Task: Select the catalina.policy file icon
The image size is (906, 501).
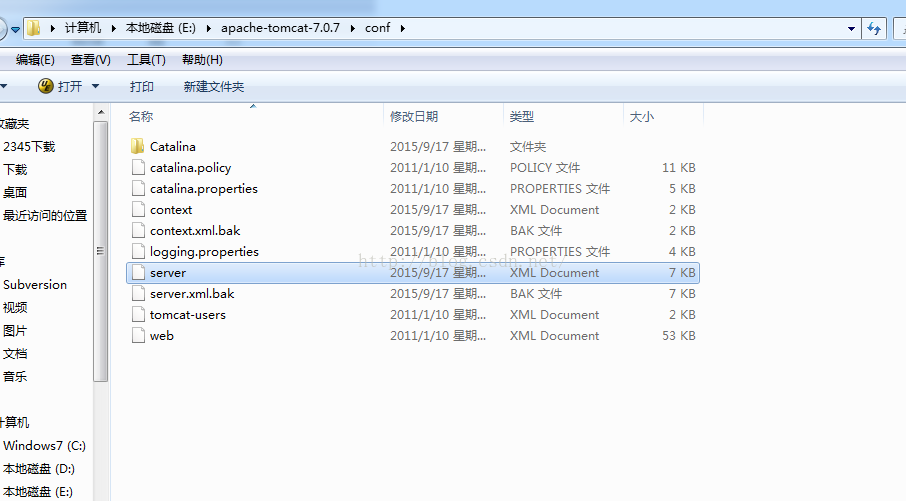Action: 138,168
